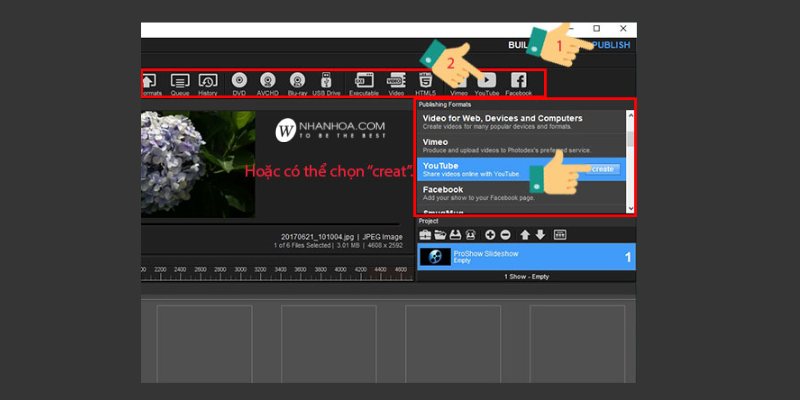Viewport: 800px width, 400px height.
Task: Click the create button in YouTube row
Action: tap(603, 169)
